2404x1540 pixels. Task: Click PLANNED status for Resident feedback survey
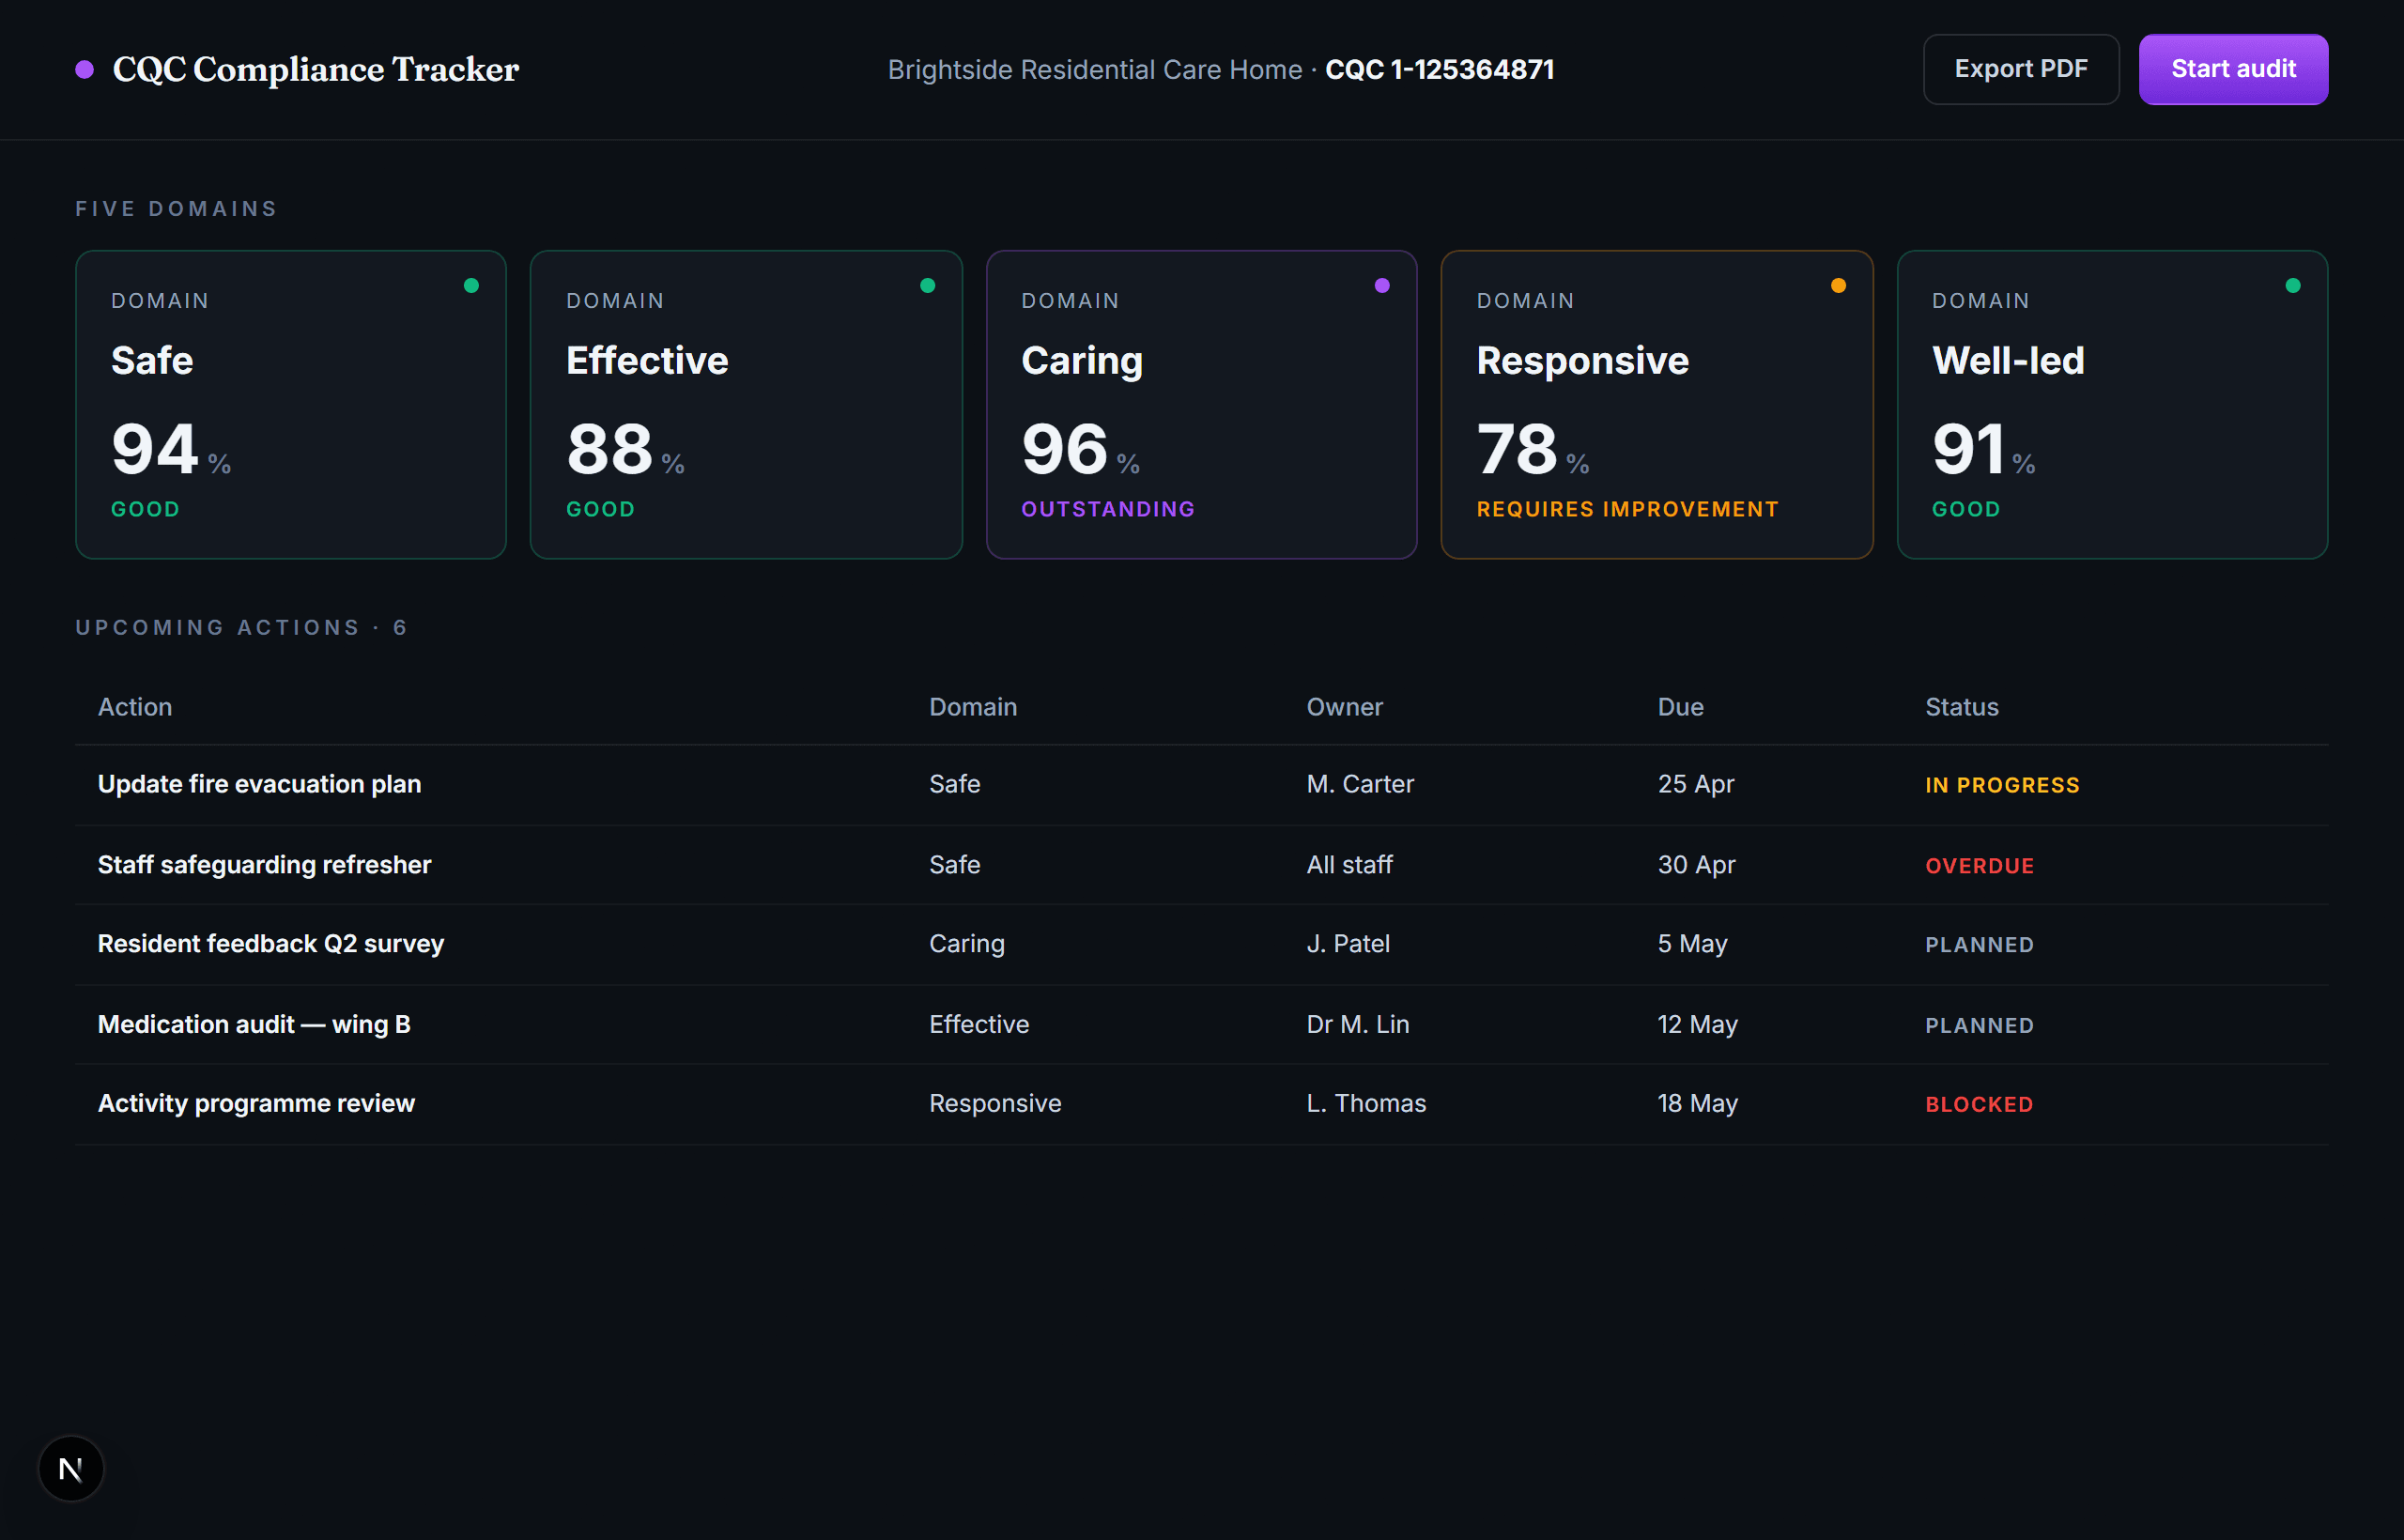(1979, 945)
